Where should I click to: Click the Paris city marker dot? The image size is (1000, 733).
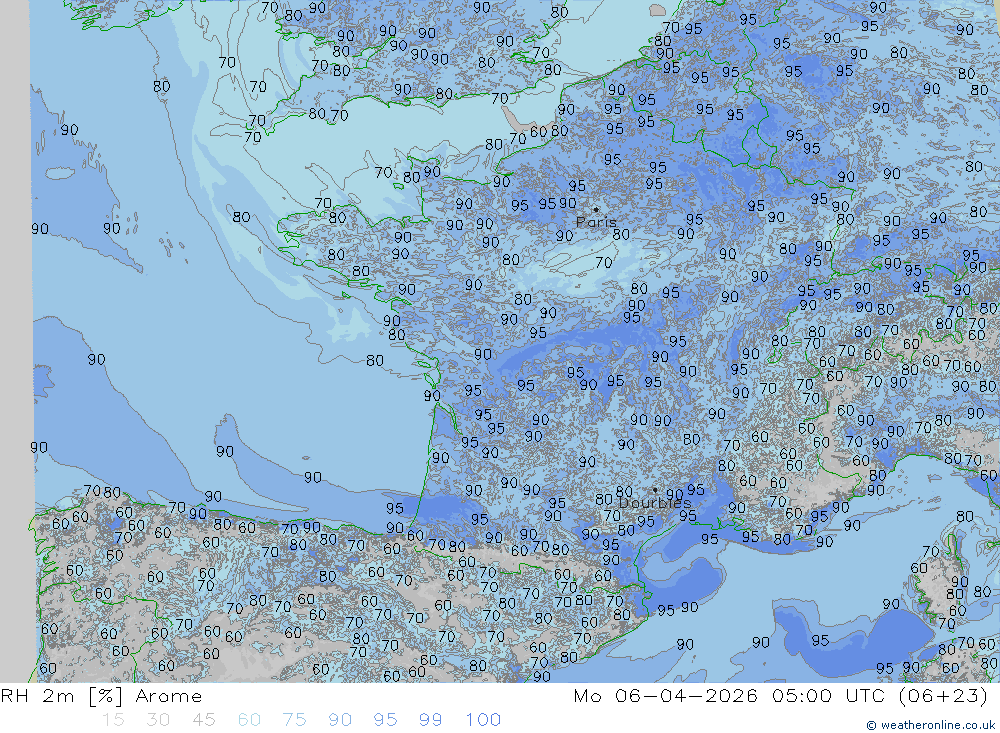click(x=596, y=210)
